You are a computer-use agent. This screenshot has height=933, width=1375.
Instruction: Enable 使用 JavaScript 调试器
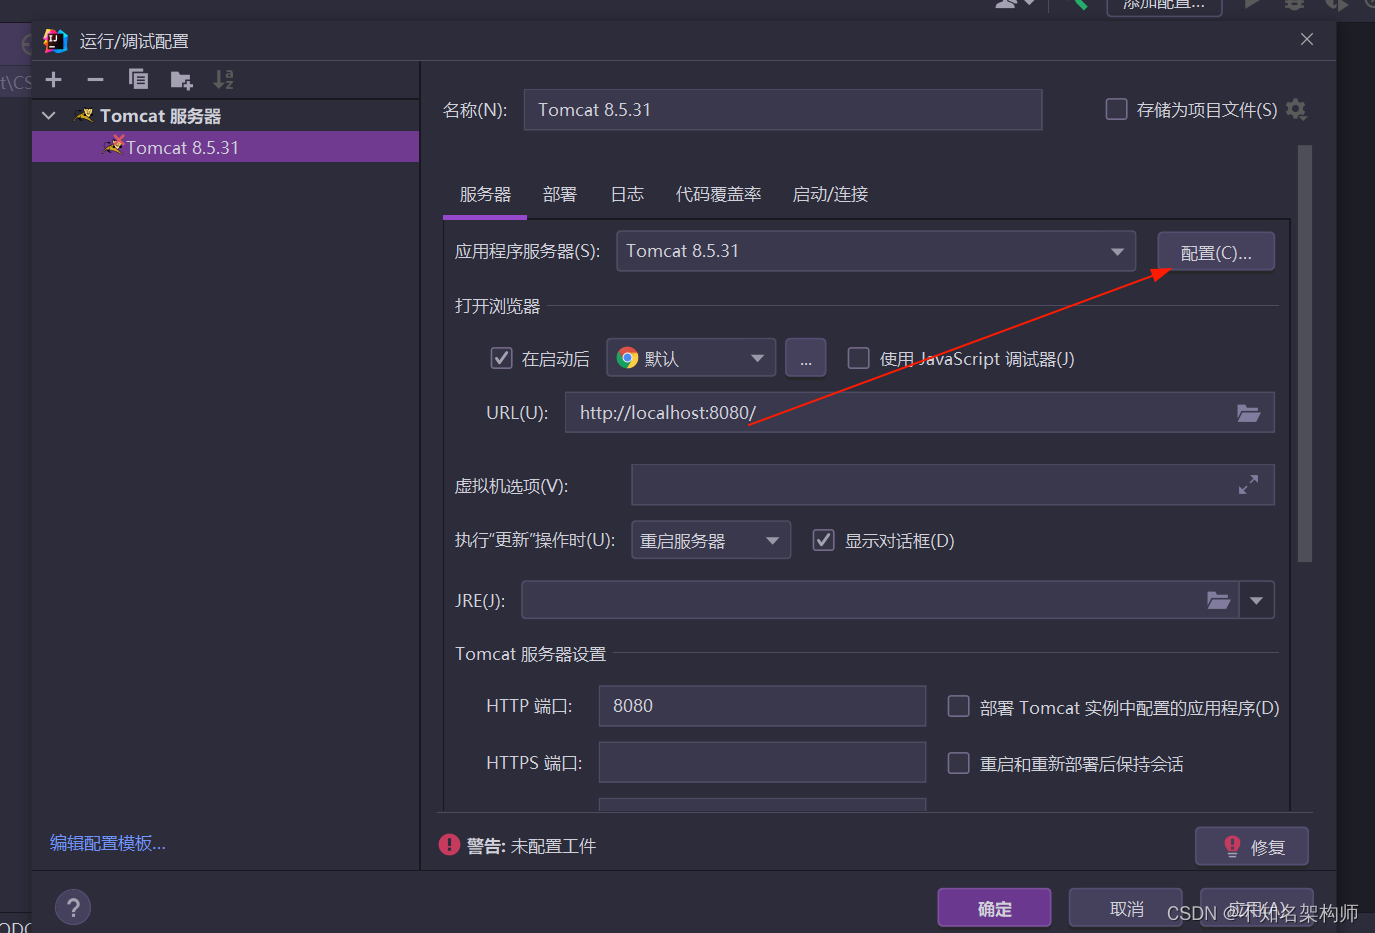(x=858, y=358)
